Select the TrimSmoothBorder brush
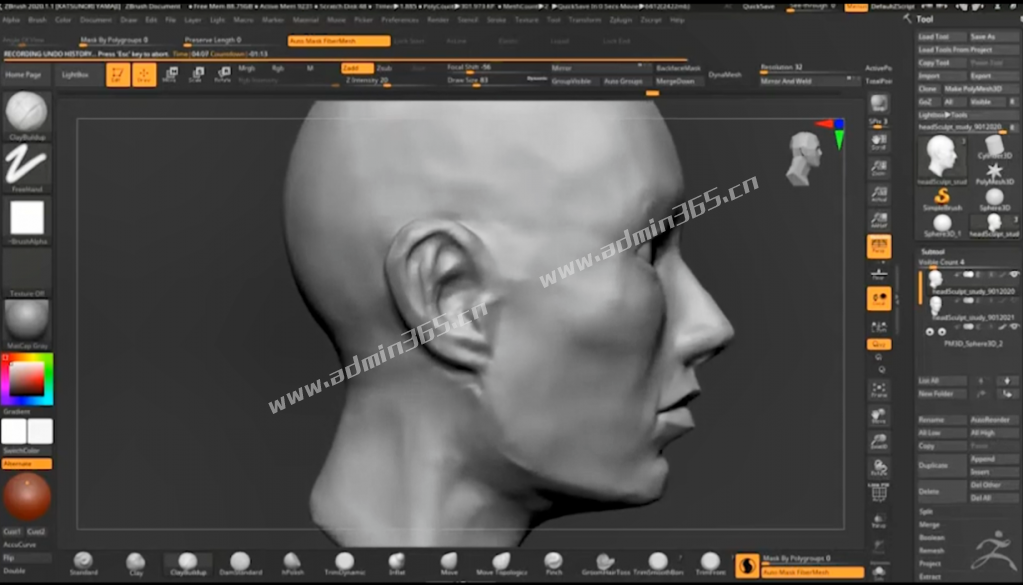Viewport: 1023px width, 585px height. coord(658,563)
